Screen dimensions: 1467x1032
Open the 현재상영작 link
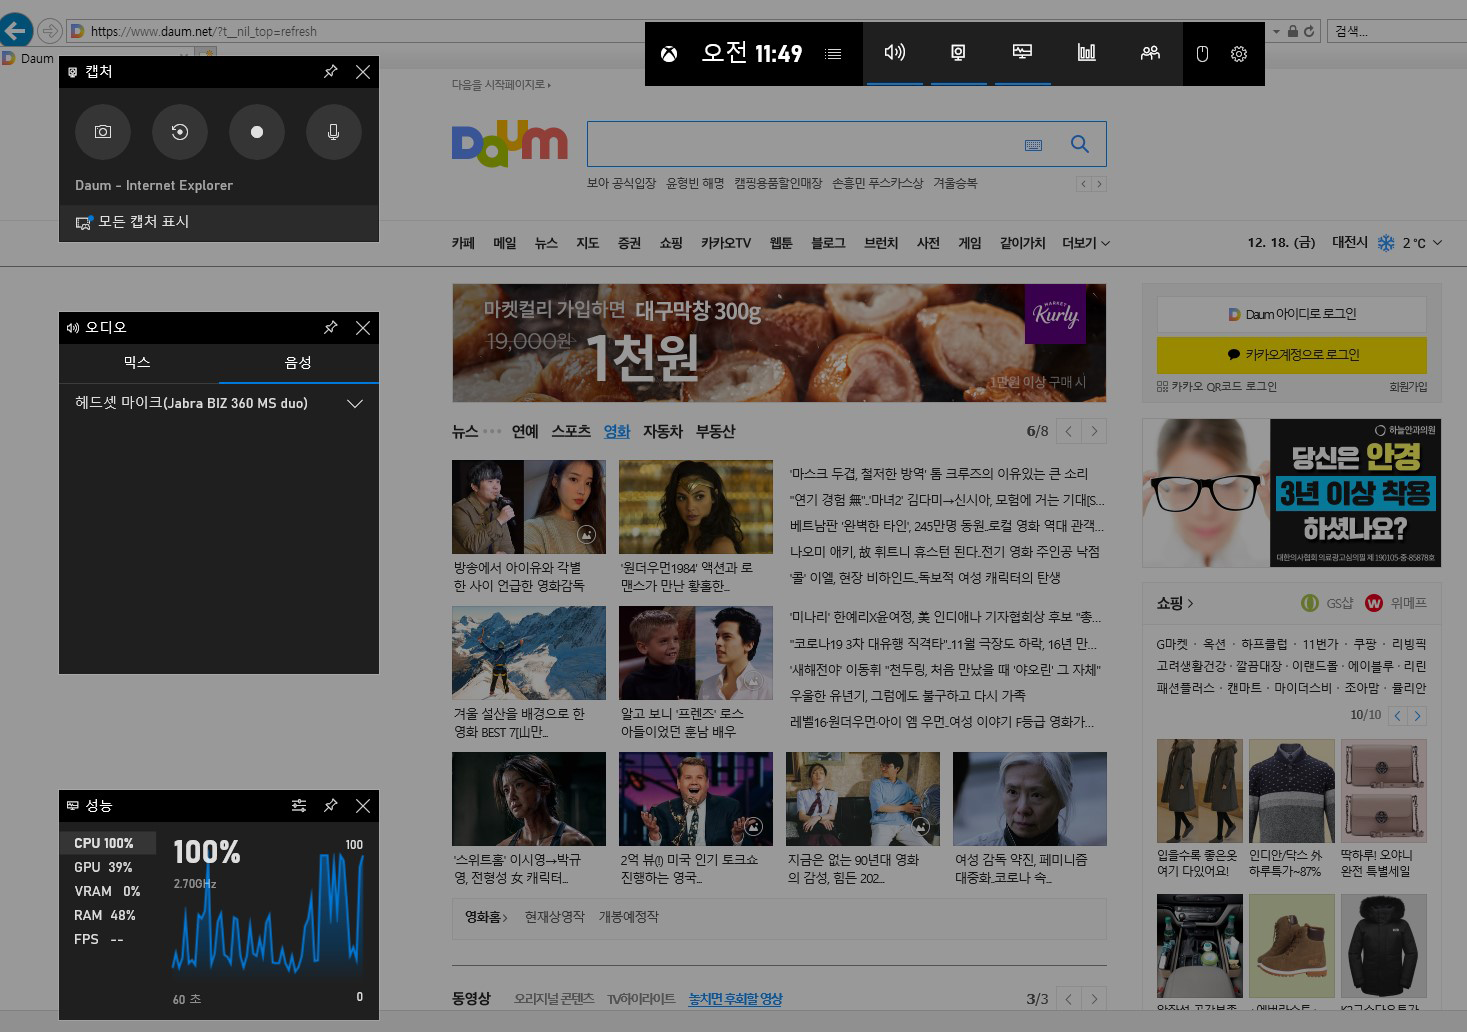[554, 917]
